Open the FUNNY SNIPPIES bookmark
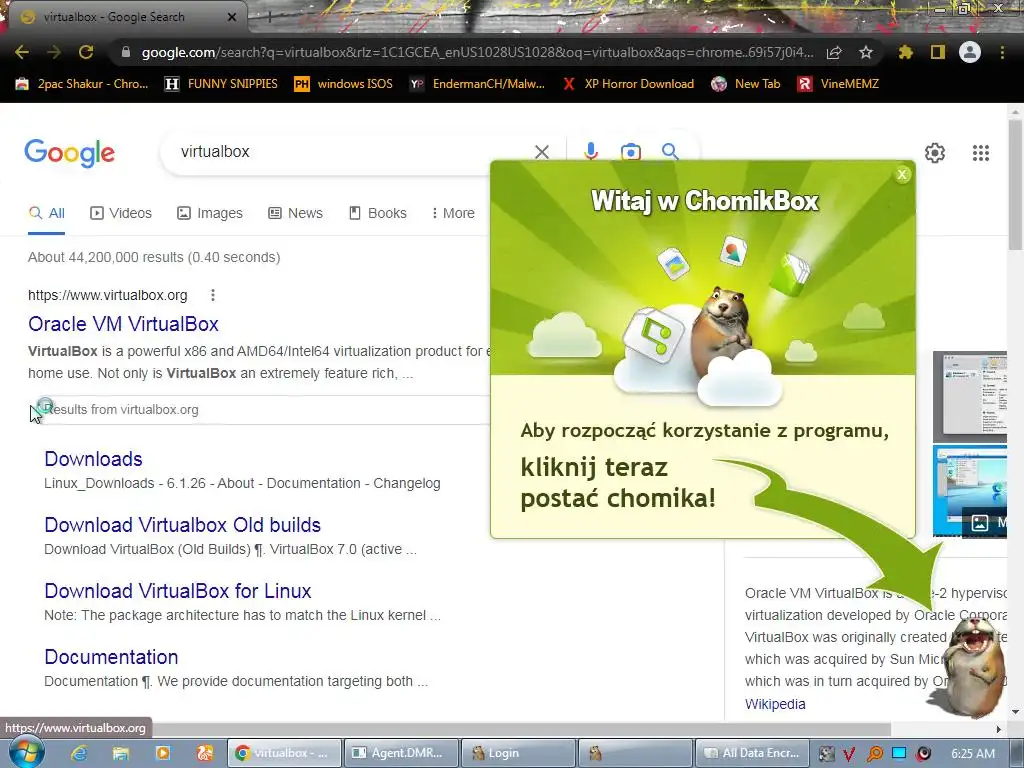This screenshot has height=768, width=1024. coord(221,84)
